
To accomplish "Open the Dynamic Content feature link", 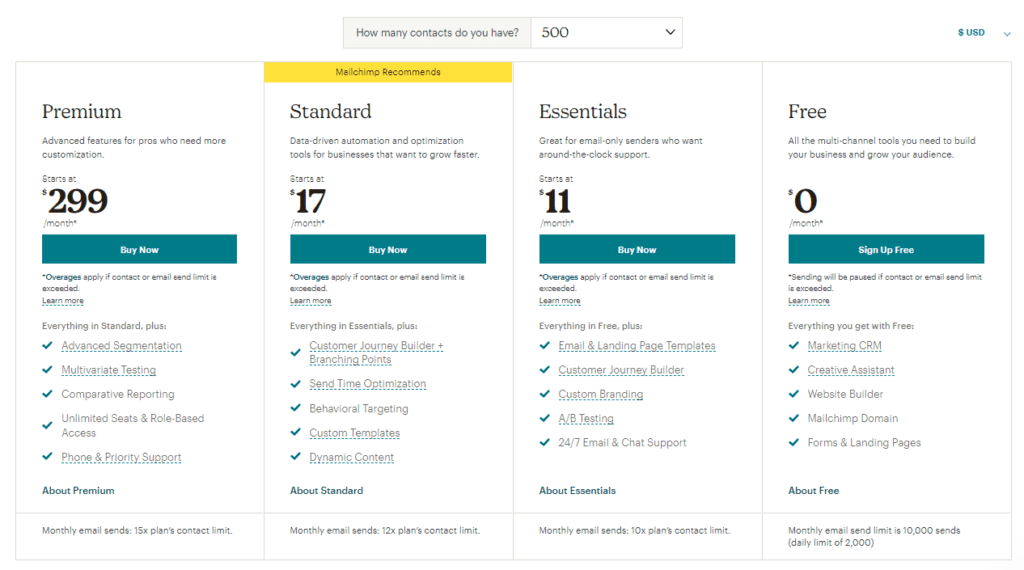I will (x=351, y=457).
